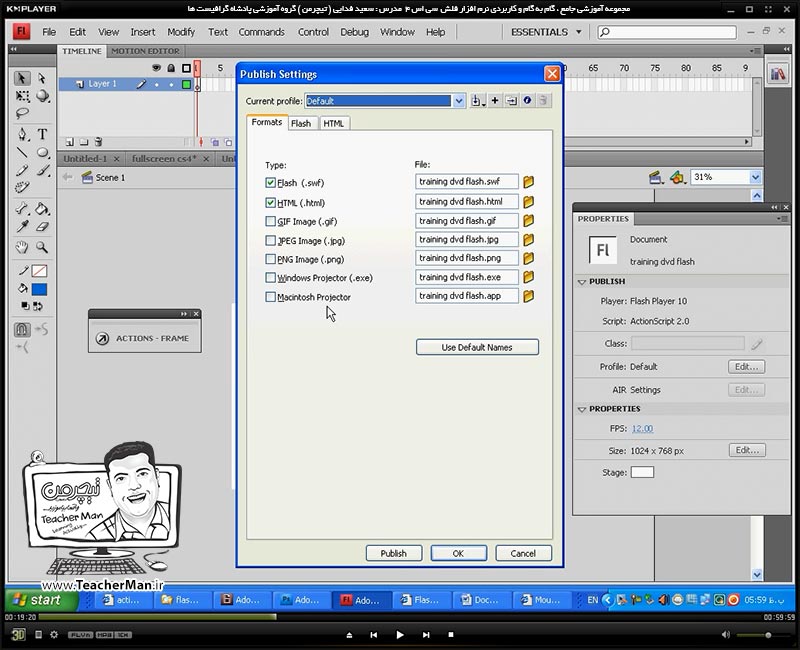Open stage zoom 31% dropdown
Viewport: 800px width, 650px height.
[755, 178]
